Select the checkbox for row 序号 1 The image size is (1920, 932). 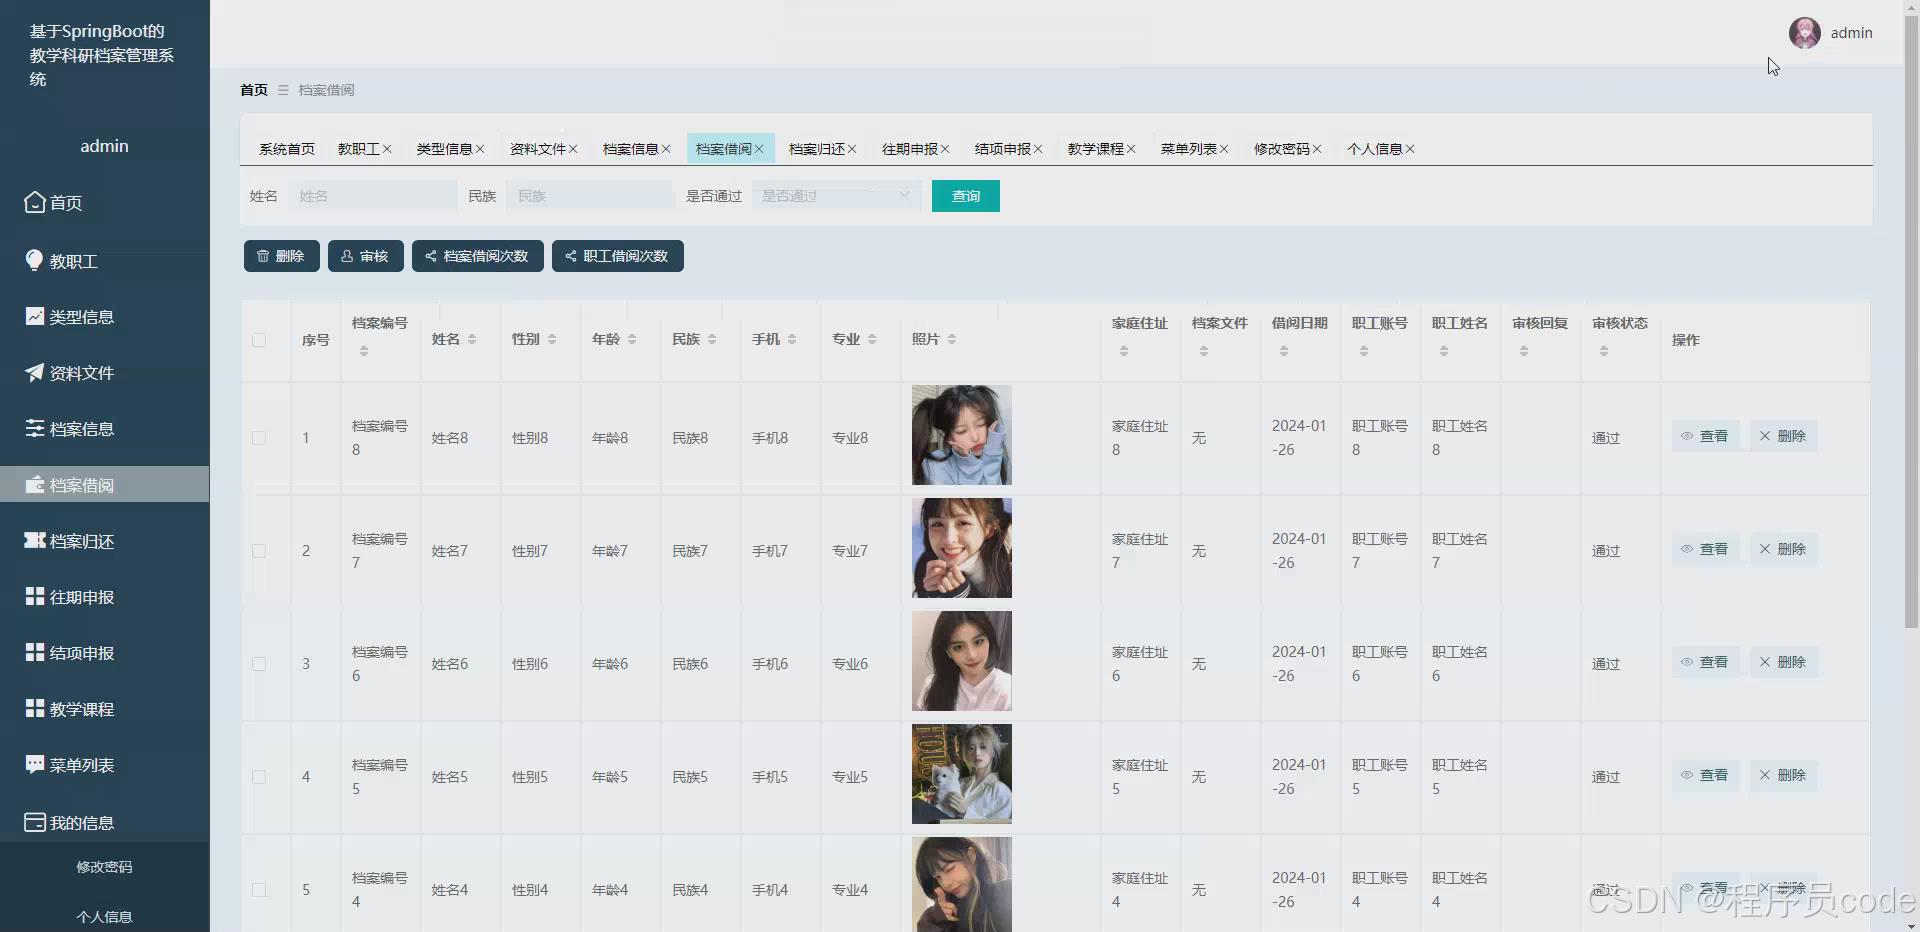260,437
